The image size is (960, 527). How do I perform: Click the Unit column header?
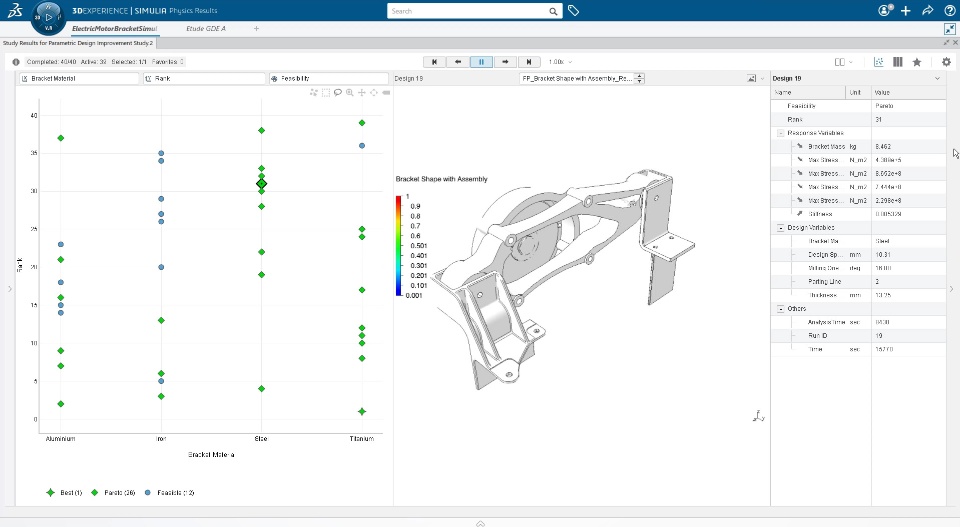point(858,92)
